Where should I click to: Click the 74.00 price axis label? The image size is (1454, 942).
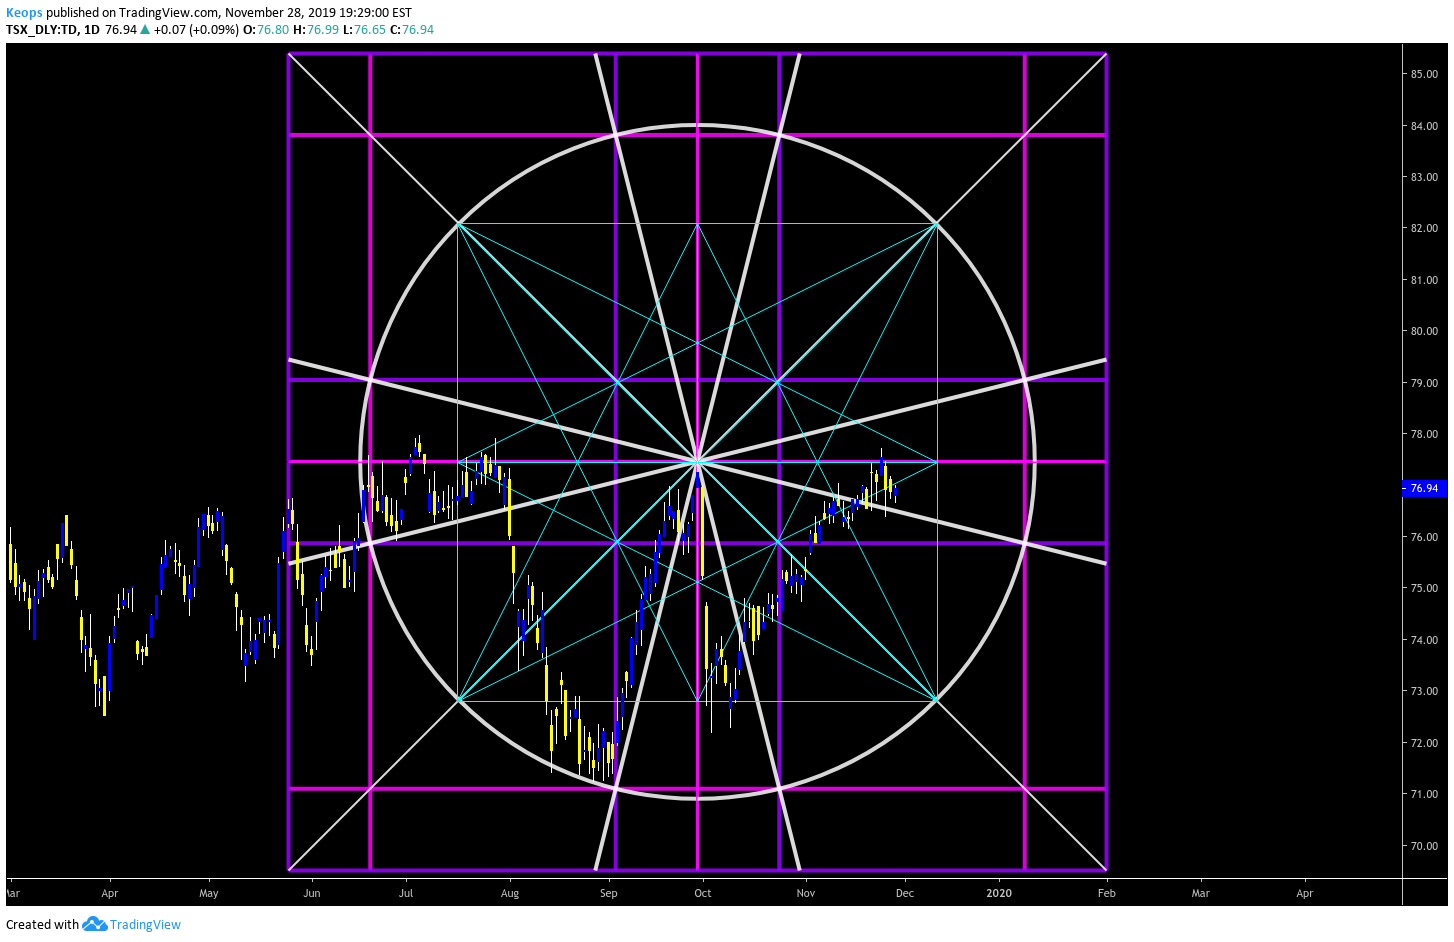tap(1424, 640)
